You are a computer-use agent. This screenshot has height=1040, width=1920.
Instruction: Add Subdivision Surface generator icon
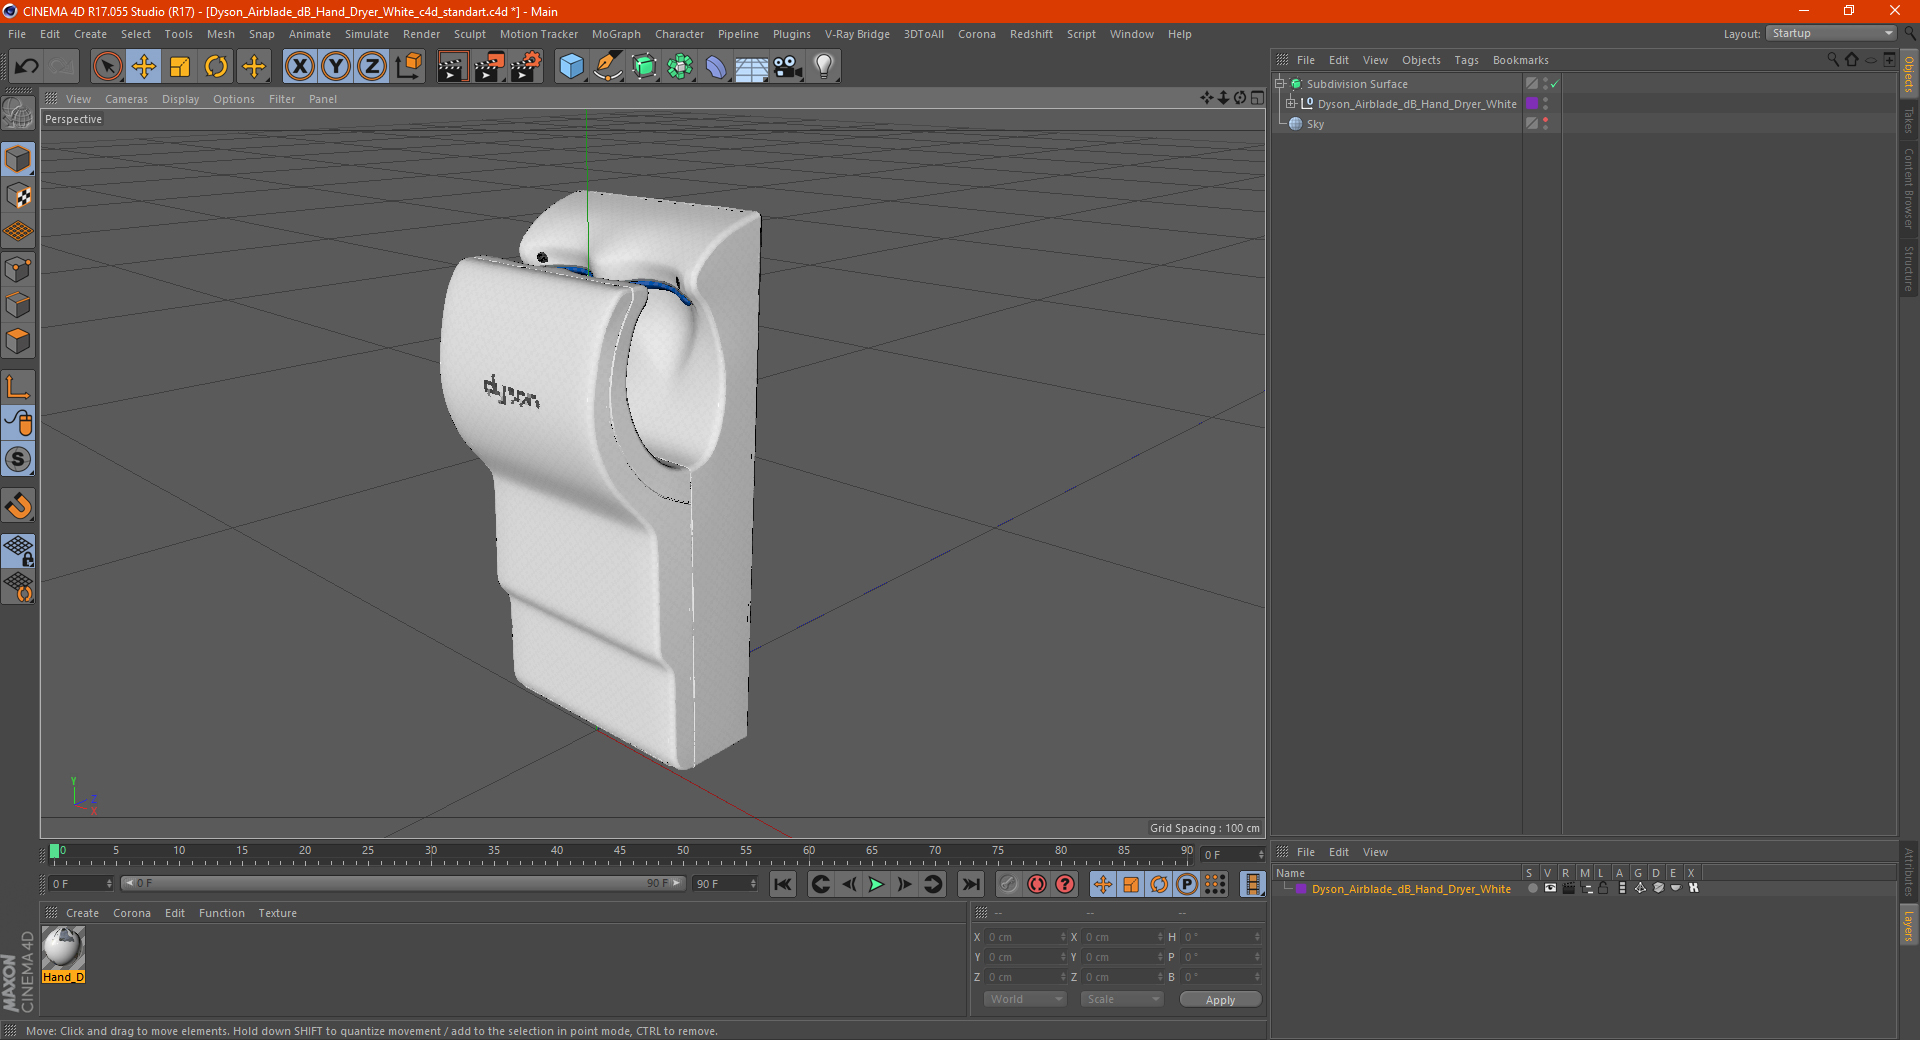(x=644, y=67)
